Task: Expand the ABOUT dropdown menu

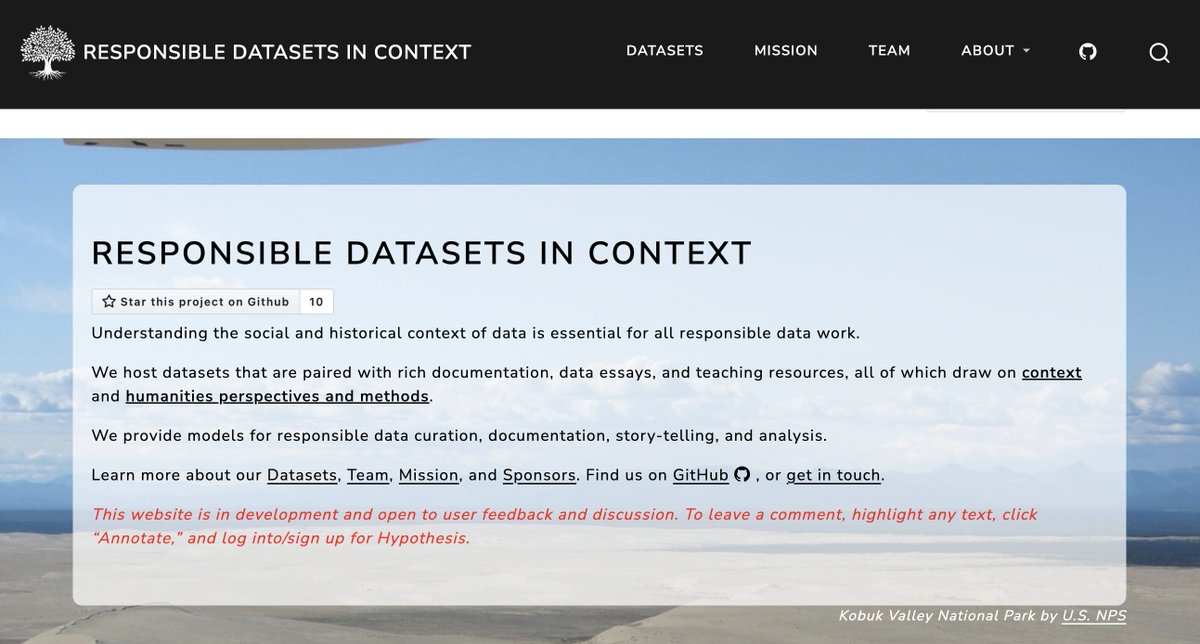Action: 995,51
